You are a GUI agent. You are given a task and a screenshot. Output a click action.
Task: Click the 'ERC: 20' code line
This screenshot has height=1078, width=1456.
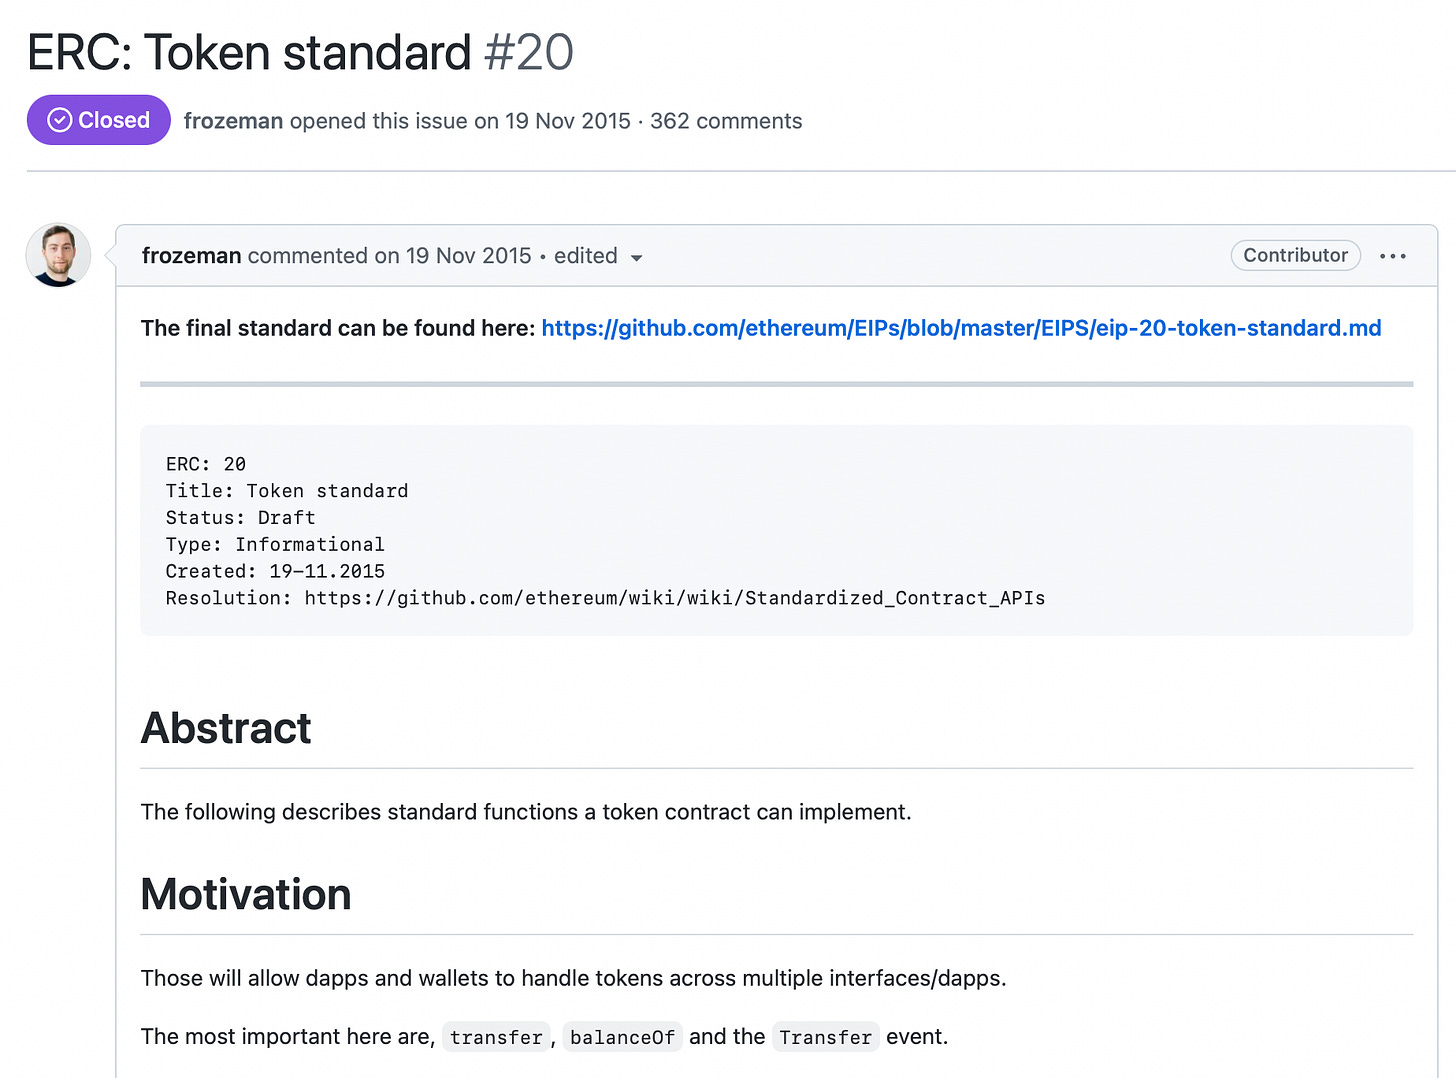(x=206, y=464)
